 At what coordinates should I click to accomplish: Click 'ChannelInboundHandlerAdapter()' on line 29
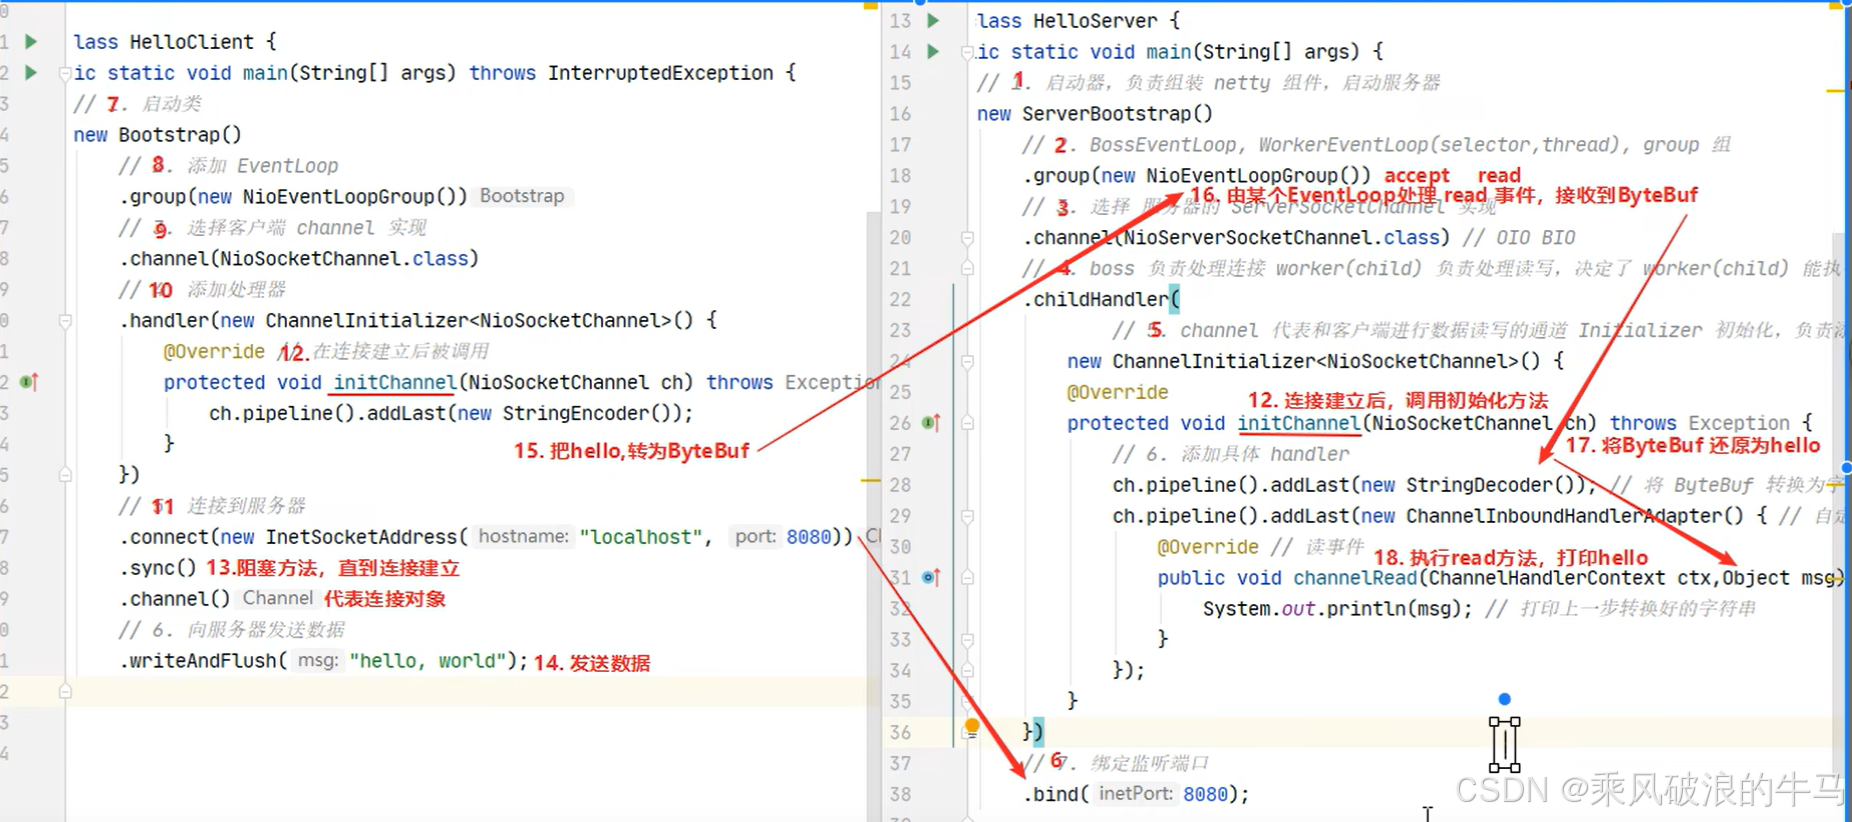1575,516
